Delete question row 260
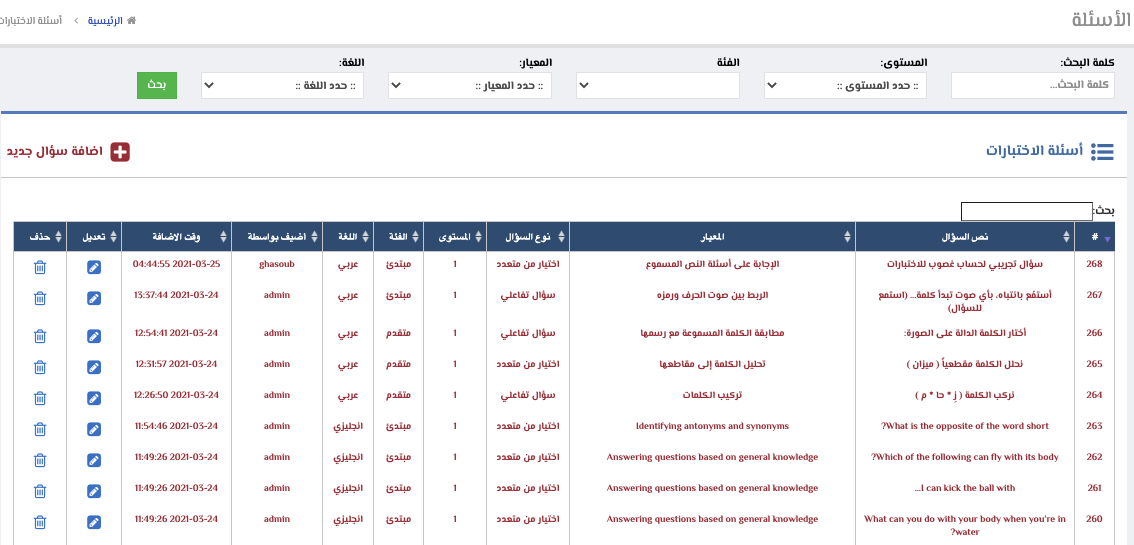This screenshot has width=1134, height=545. [40, 523]
